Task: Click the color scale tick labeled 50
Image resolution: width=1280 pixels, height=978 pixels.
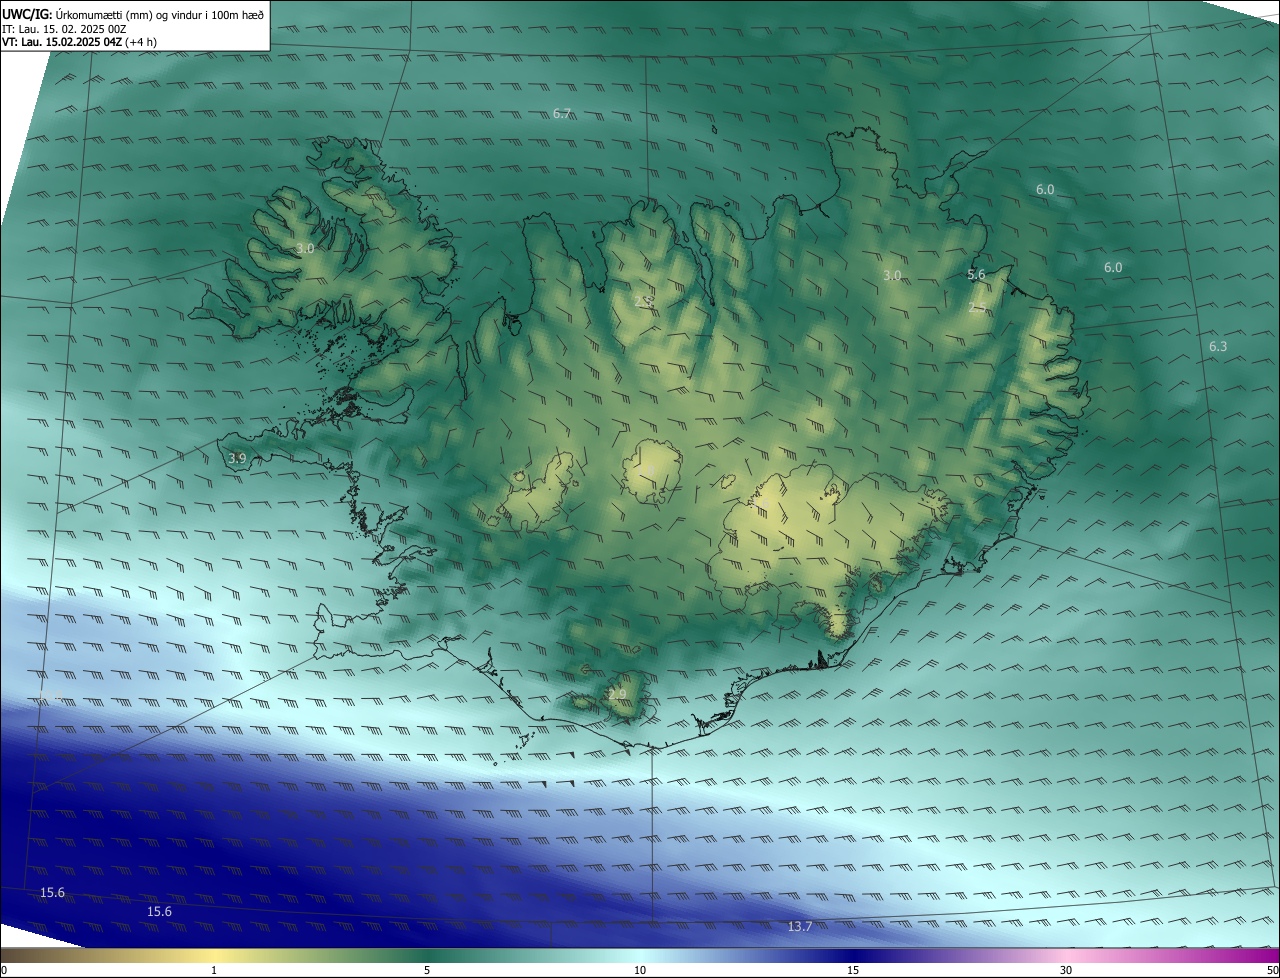Action: click(x=1272, y=970)
